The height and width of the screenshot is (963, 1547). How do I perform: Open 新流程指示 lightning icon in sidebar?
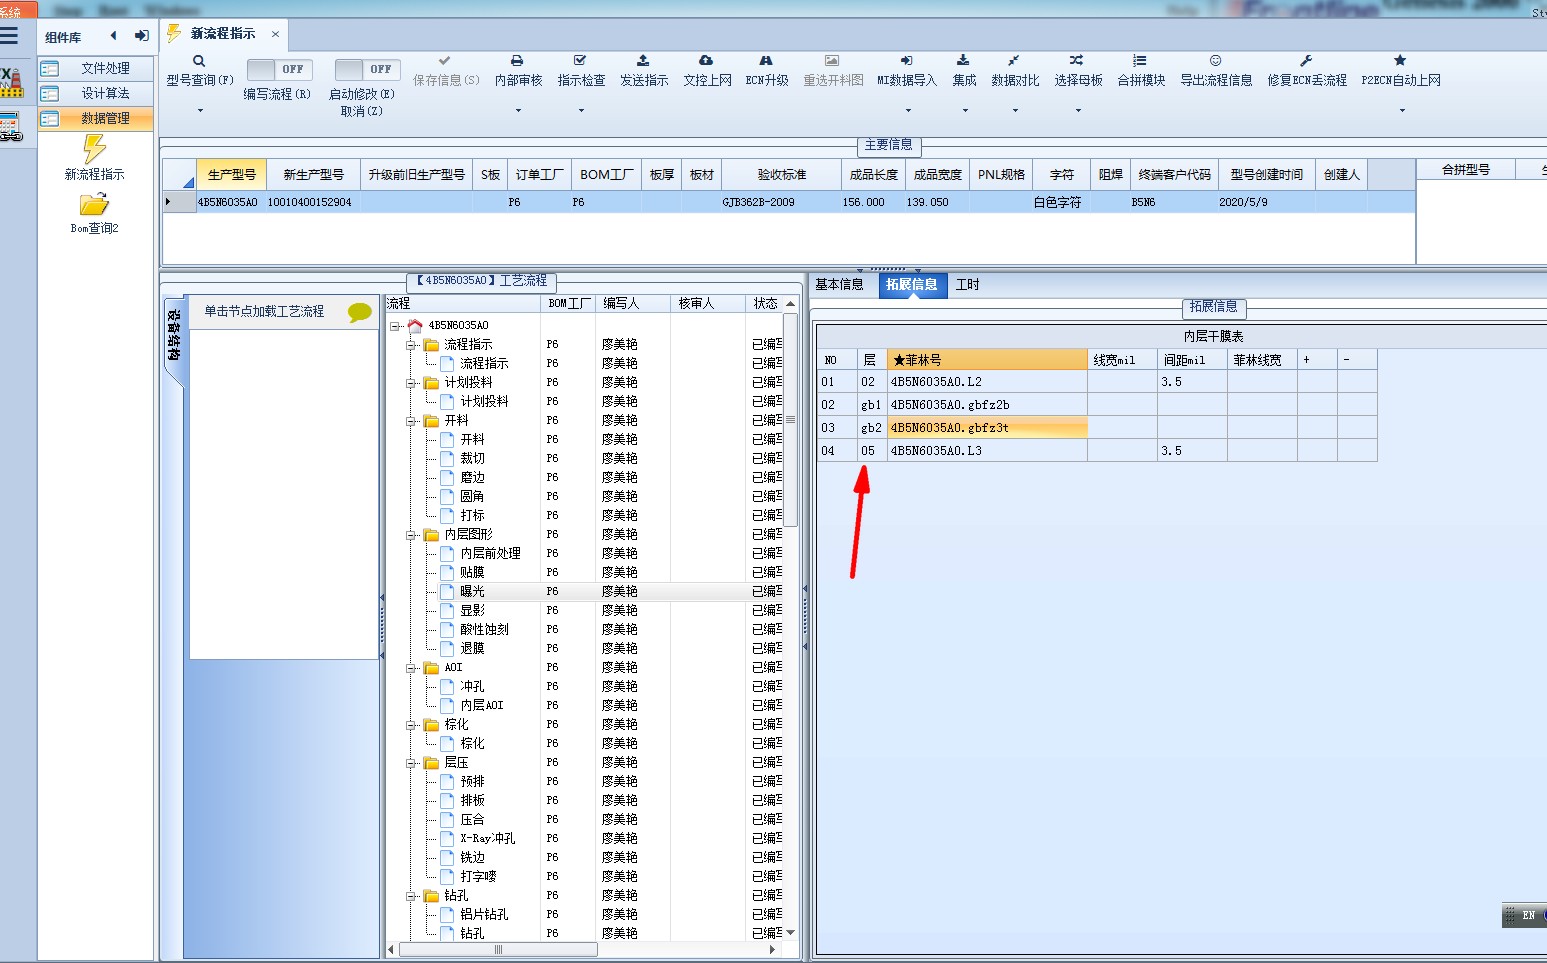click(94, 149)
